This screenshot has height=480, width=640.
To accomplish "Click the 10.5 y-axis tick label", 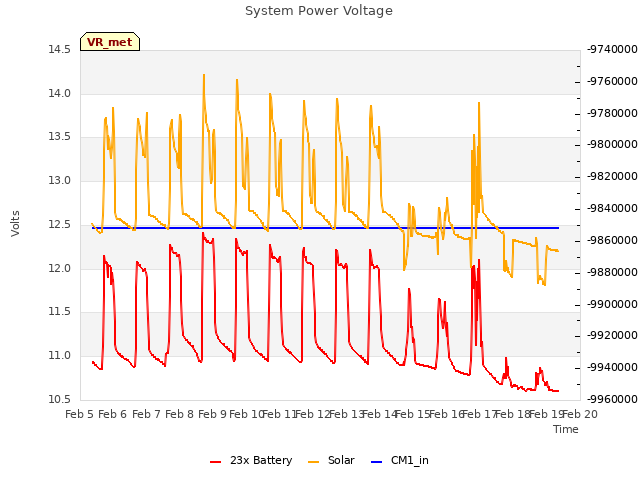I will point(60,400).
